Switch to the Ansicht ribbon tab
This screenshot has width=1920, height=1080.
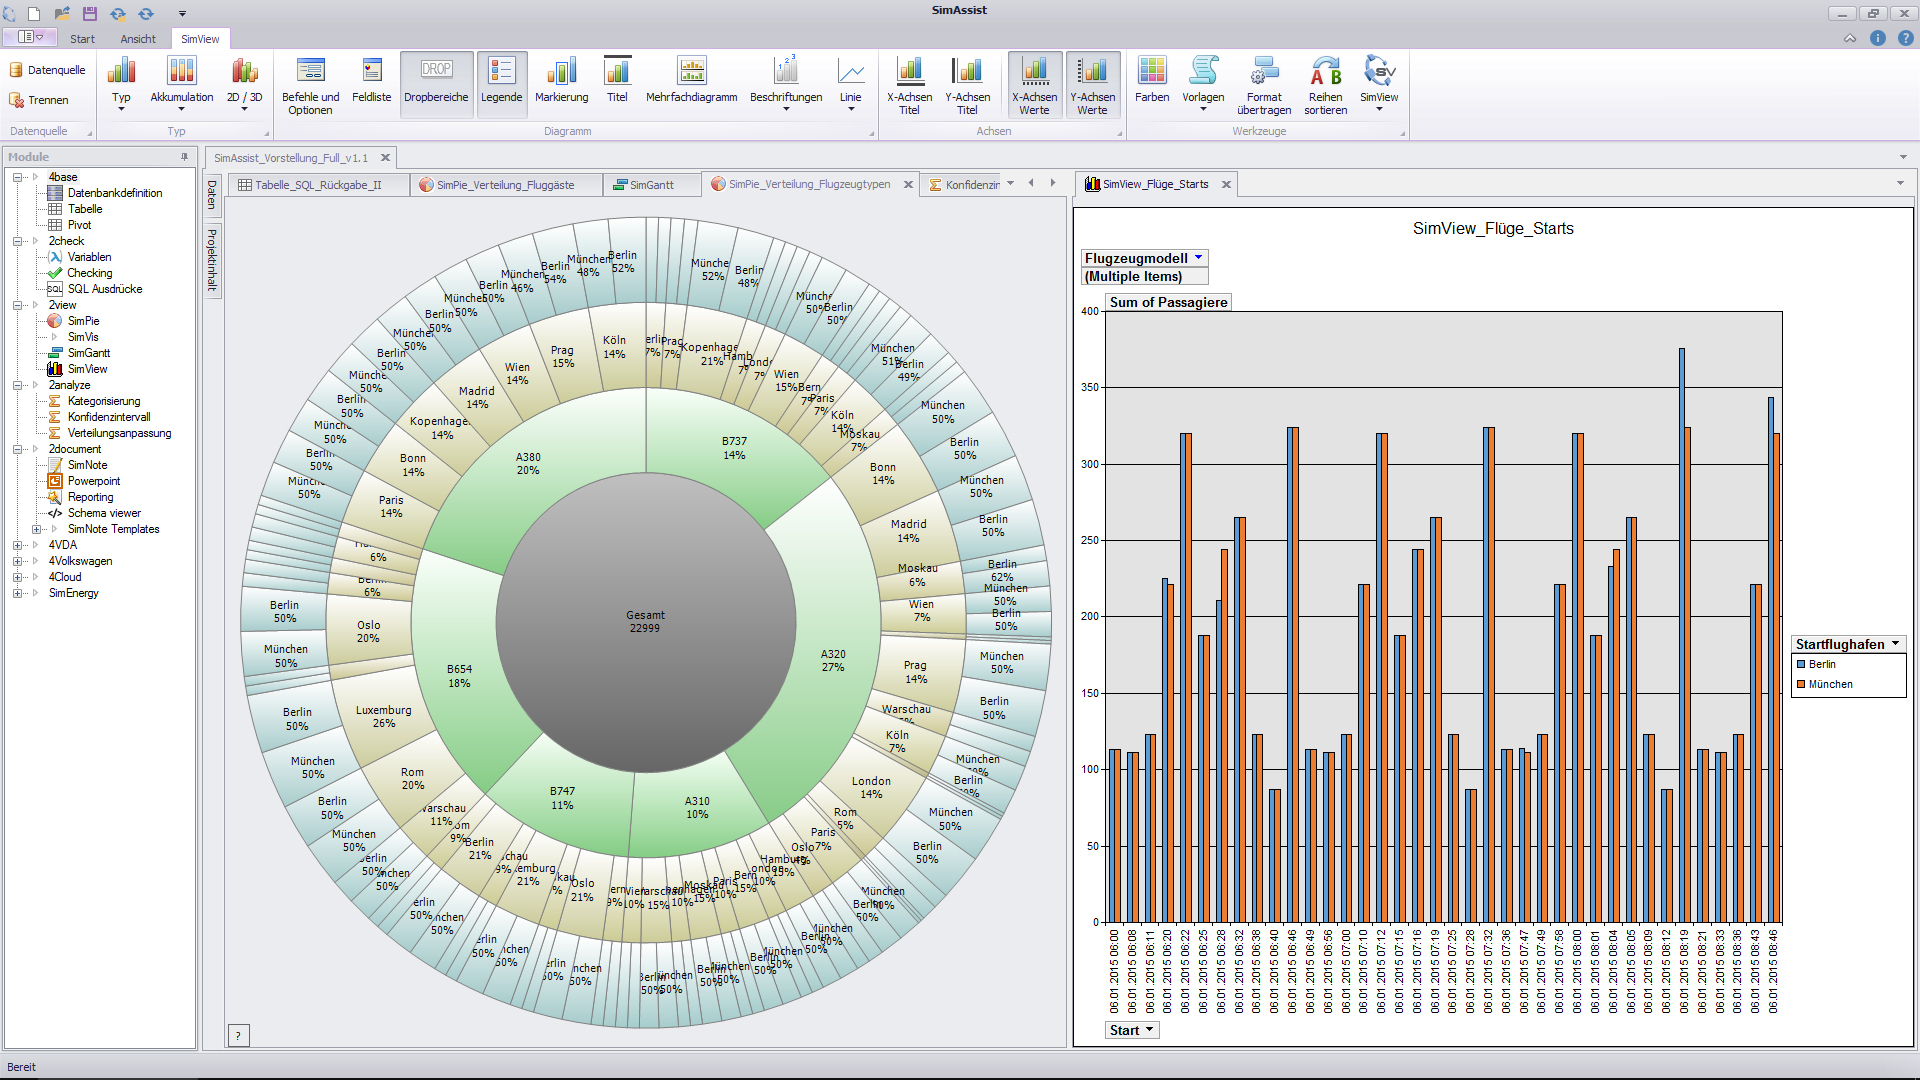pyautogui.click(x=138, y=39)
